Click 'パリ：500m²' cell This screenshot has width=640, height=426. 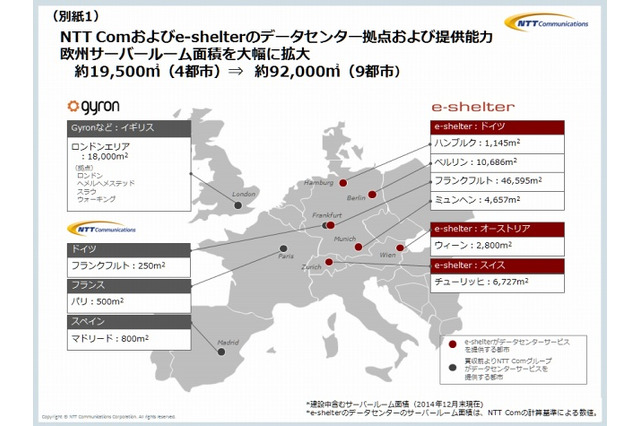pyautogui.click(x=129, y=302)
